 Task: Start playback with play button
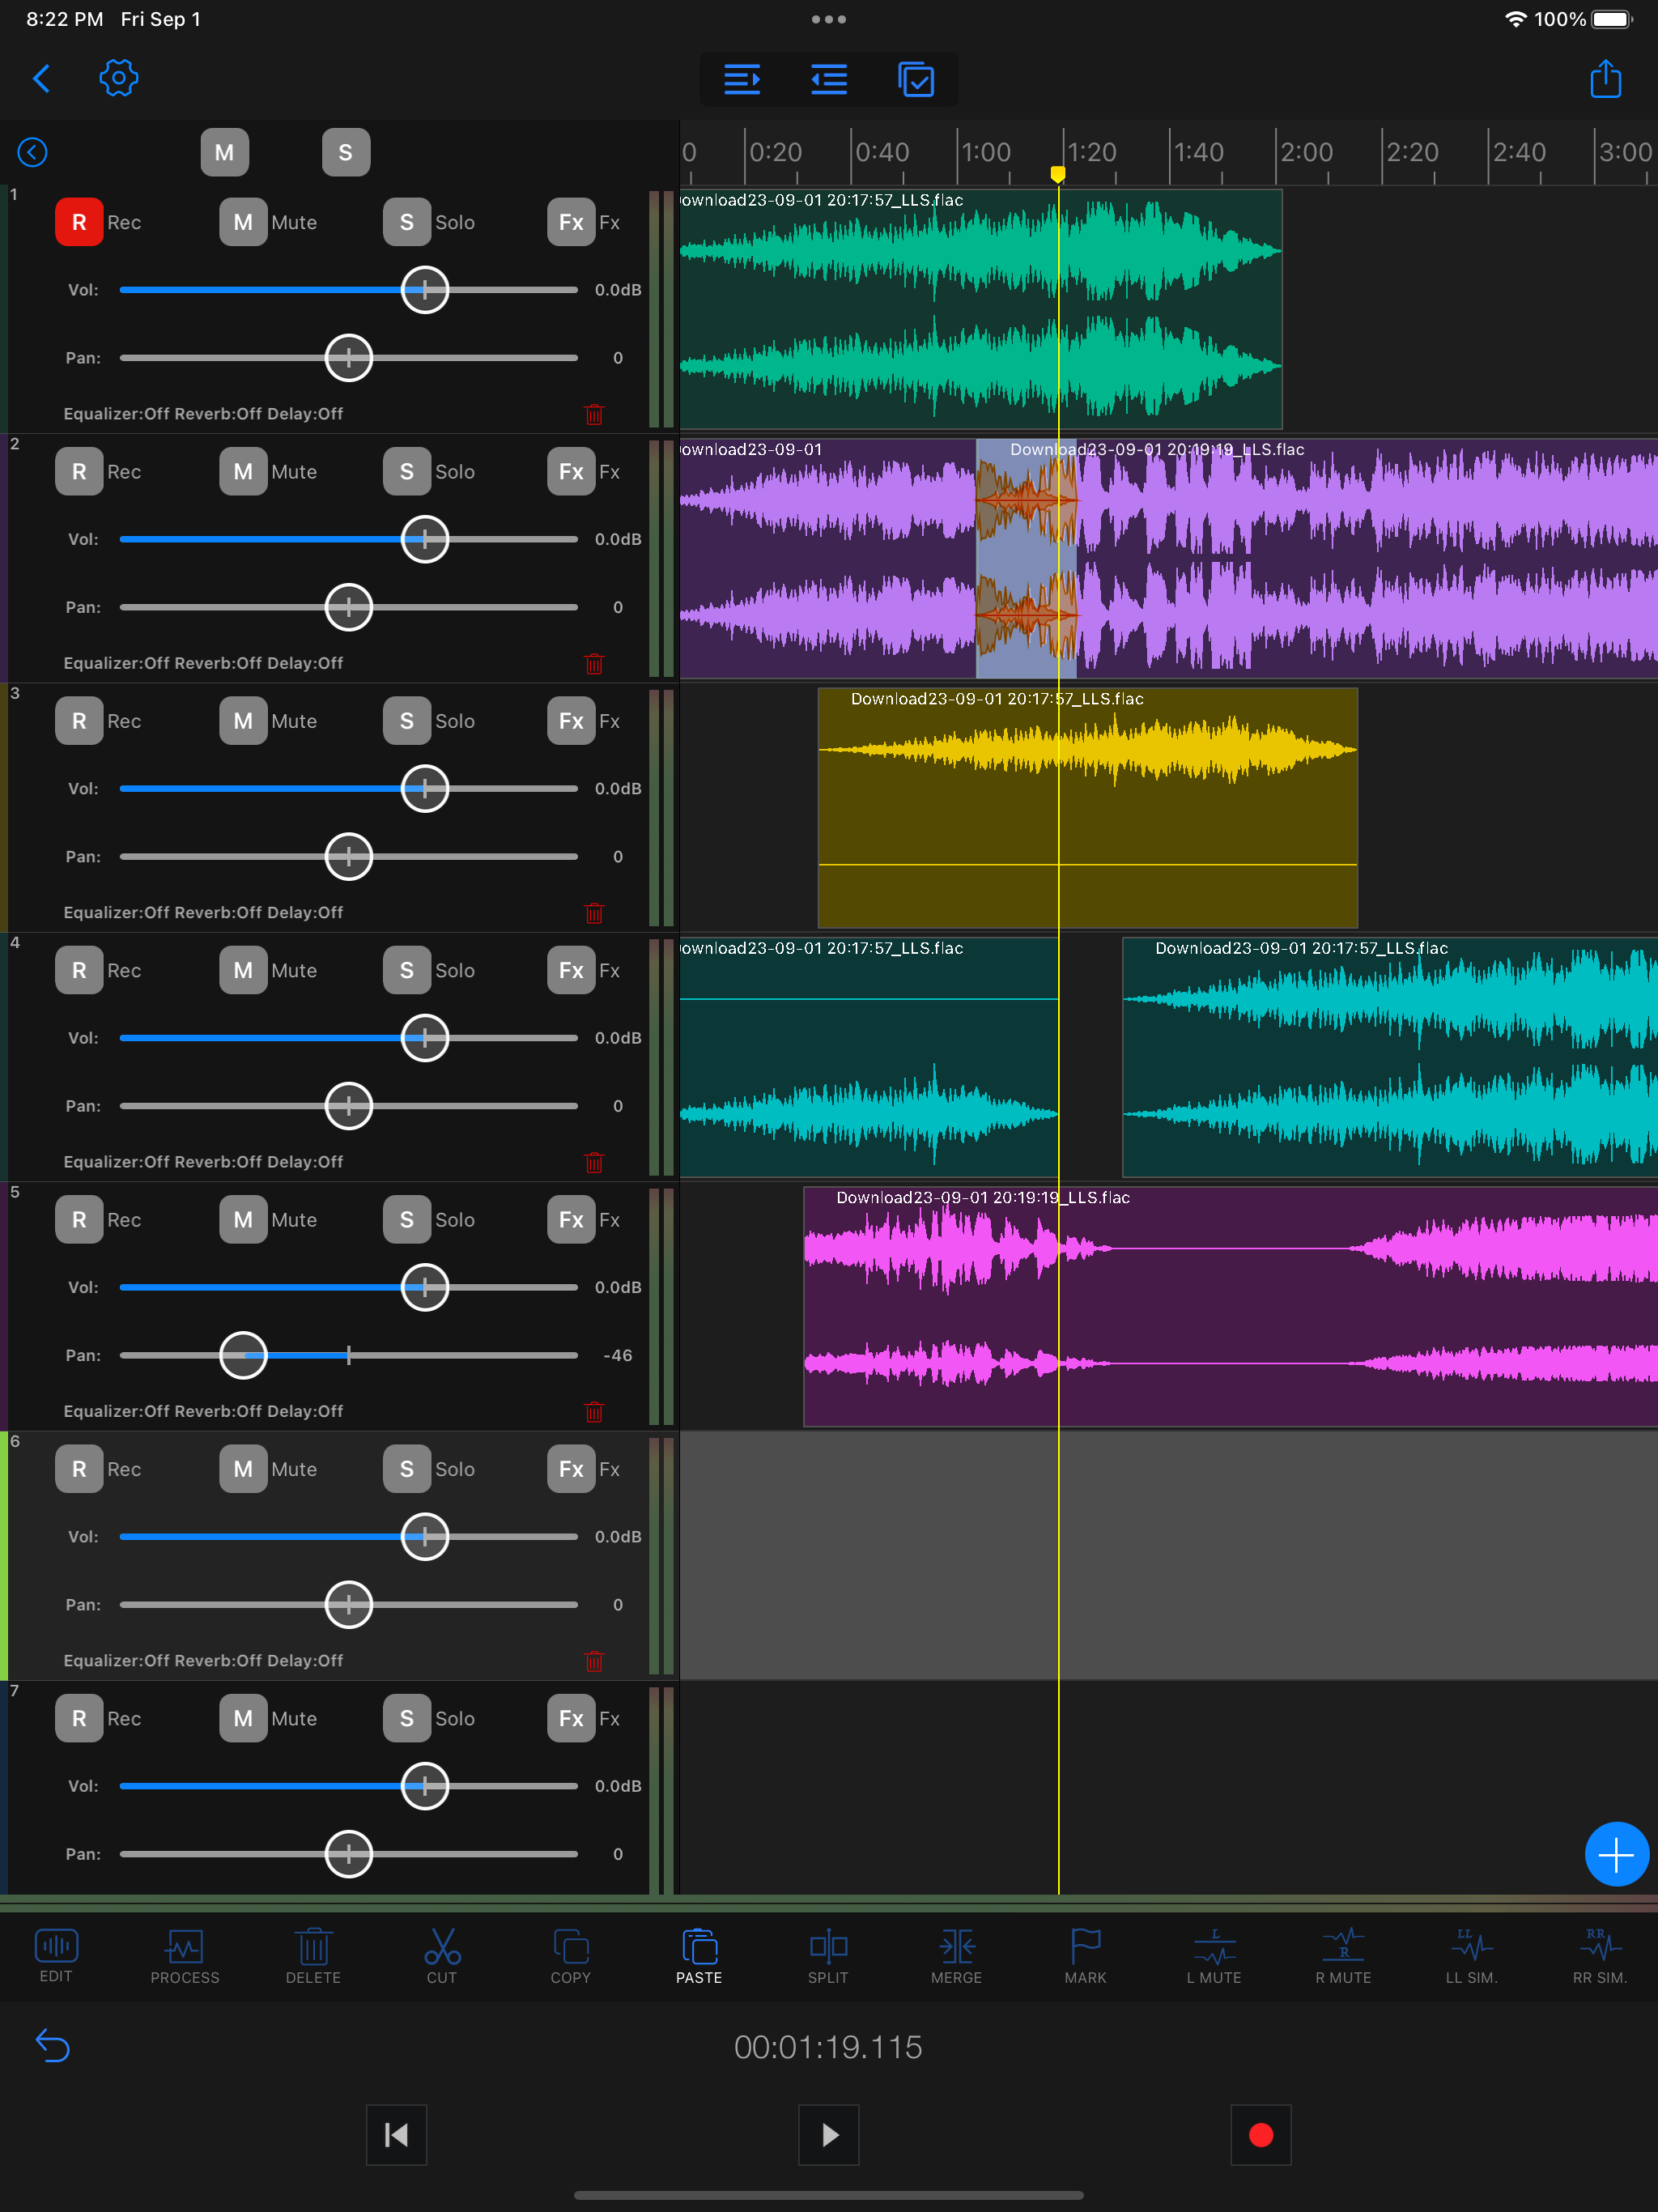[x=829, y=2135]
